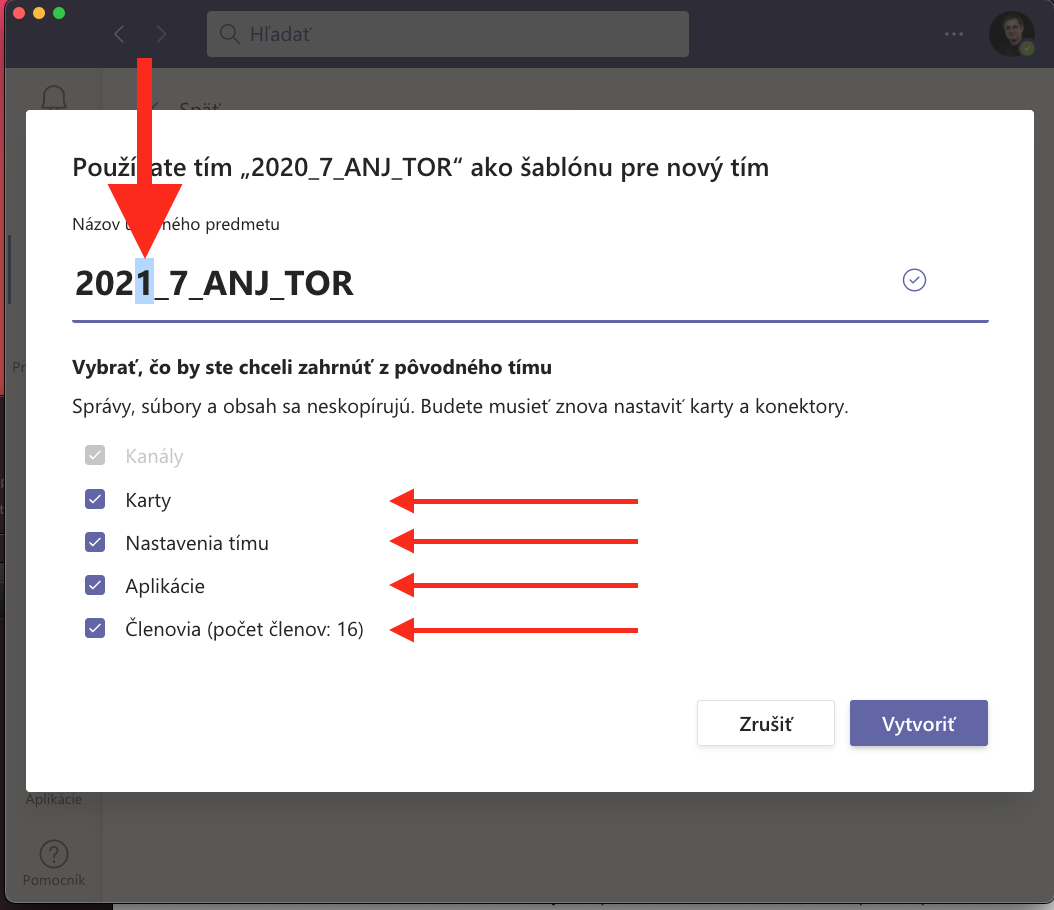Click the back navigation arrow
This screenshot has height=910, width=1054.
(119, 34)
